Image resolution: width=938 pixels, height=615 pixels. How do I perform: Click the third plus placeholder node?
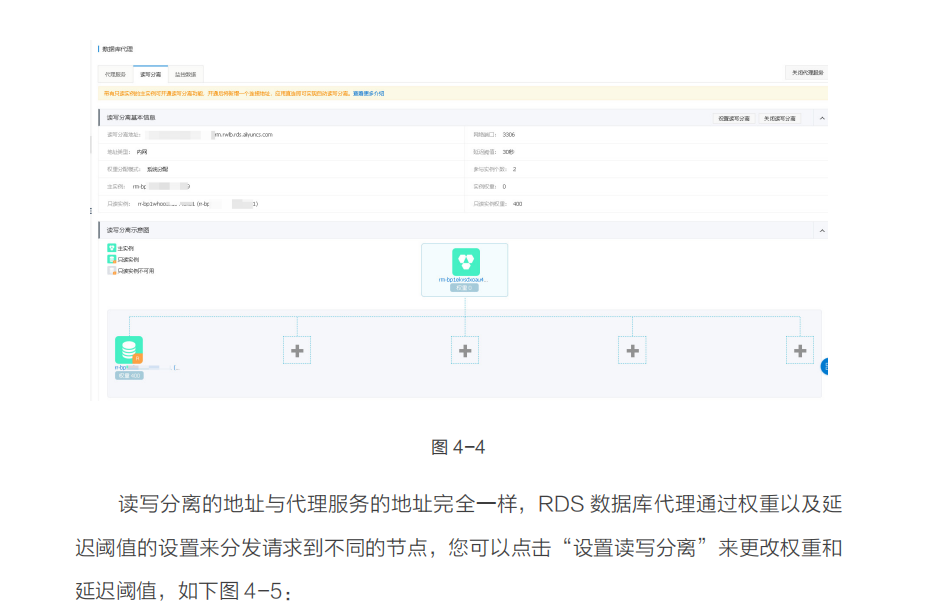(x=631, y=350)
